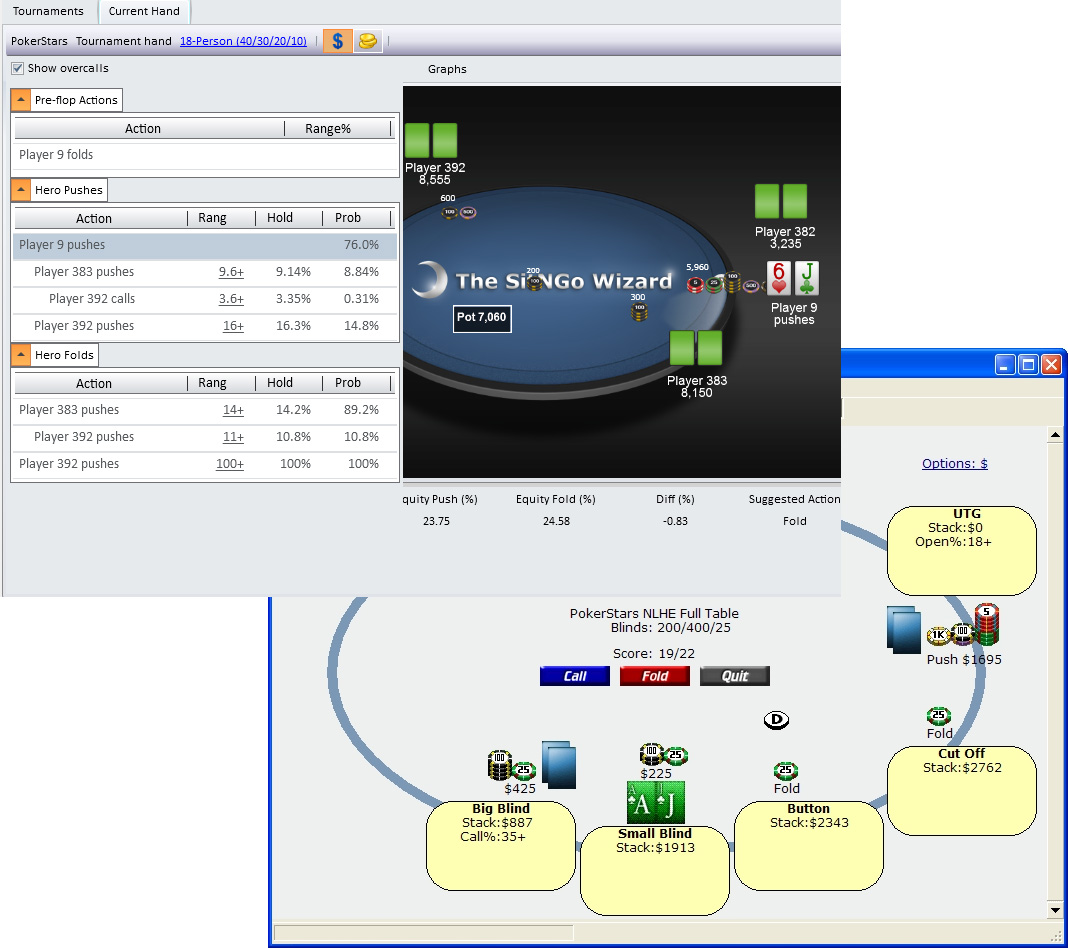Click the Button's folded 25 ante chip

click(785, 770)
